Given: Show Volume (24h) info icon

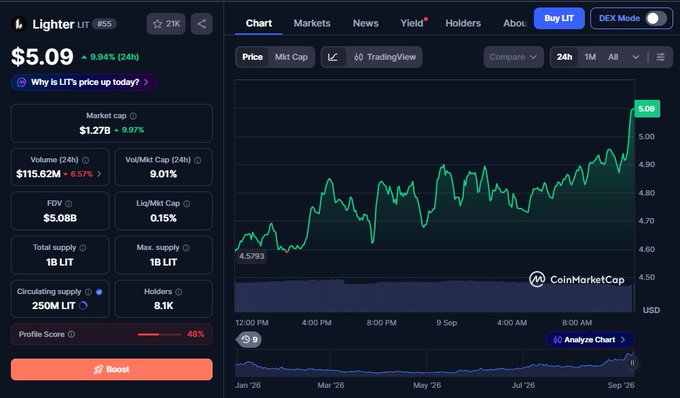Looking at the screenshot, I should pyautogui.click(x=86, y=160).
